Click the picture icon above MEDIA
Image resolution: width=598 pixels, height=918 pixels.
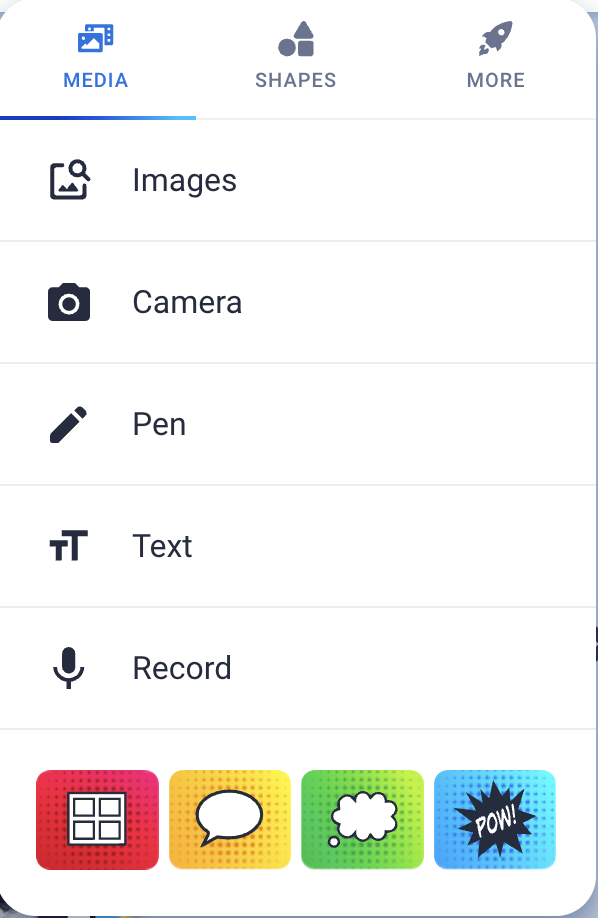coord(95,38)
